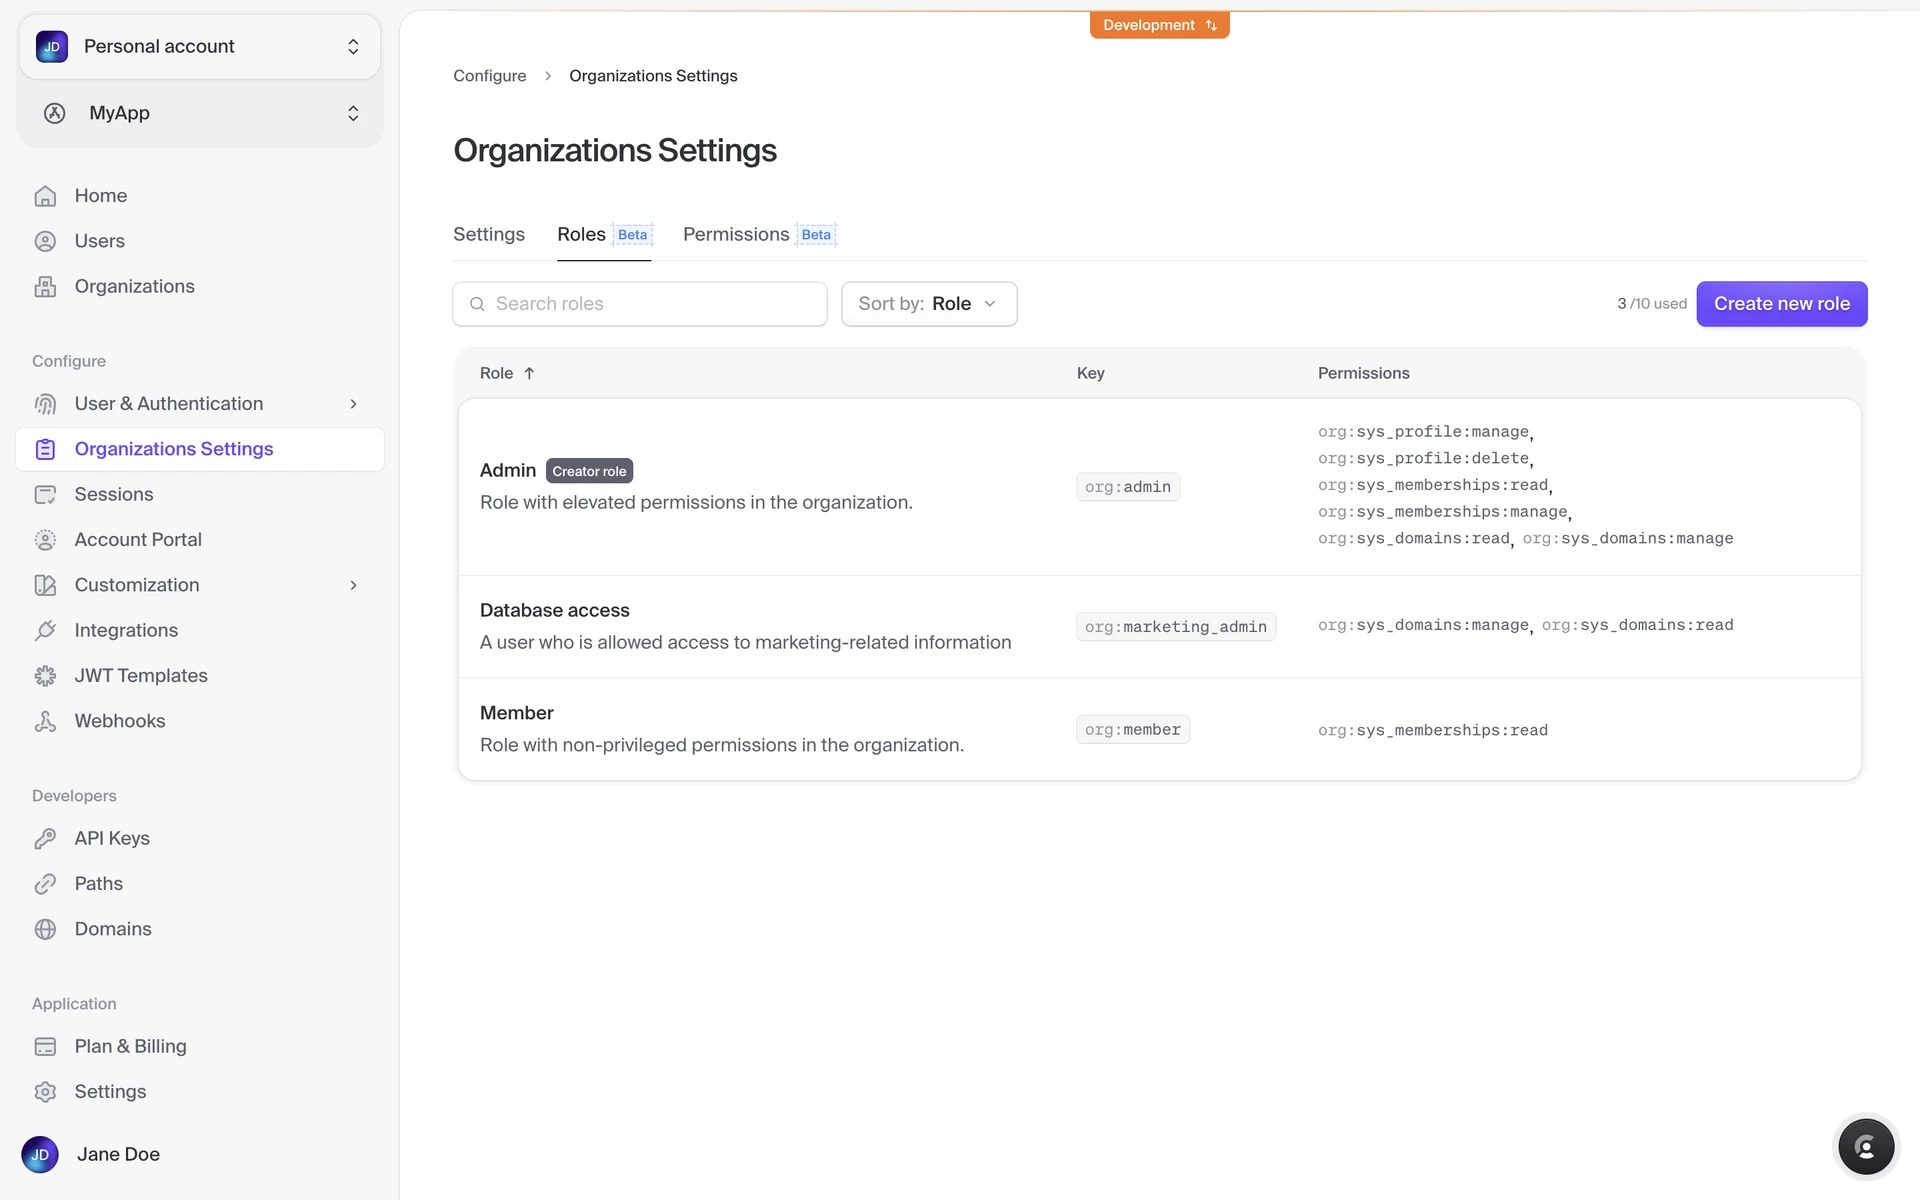Screen dimensions: 1920x1200
Task: Open the Sort by Role dropdown
Action: (x=928, y=304)
